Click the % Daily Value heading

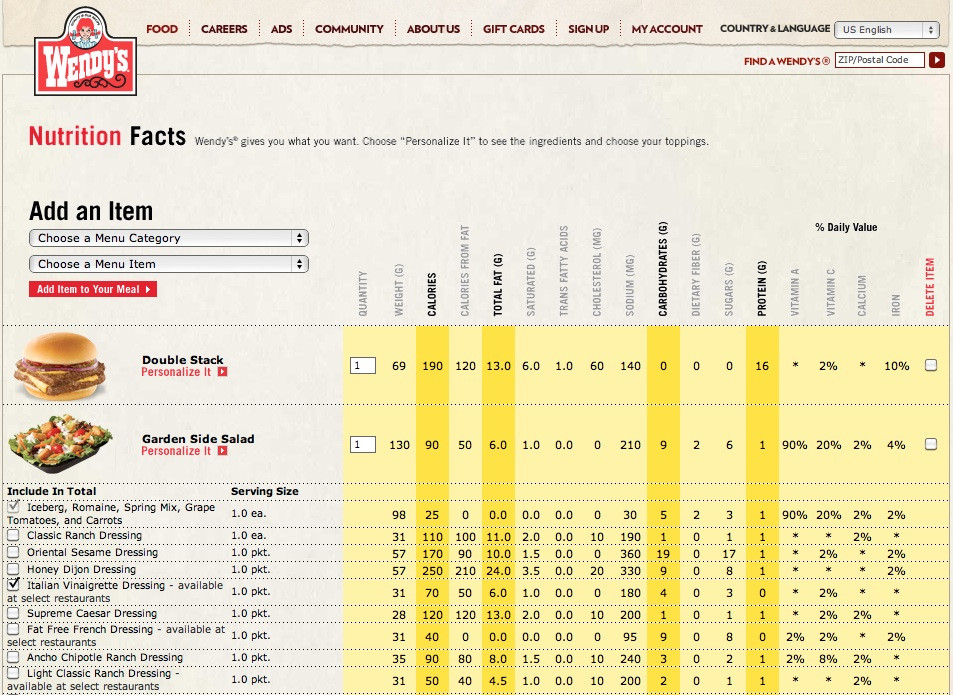846,227
